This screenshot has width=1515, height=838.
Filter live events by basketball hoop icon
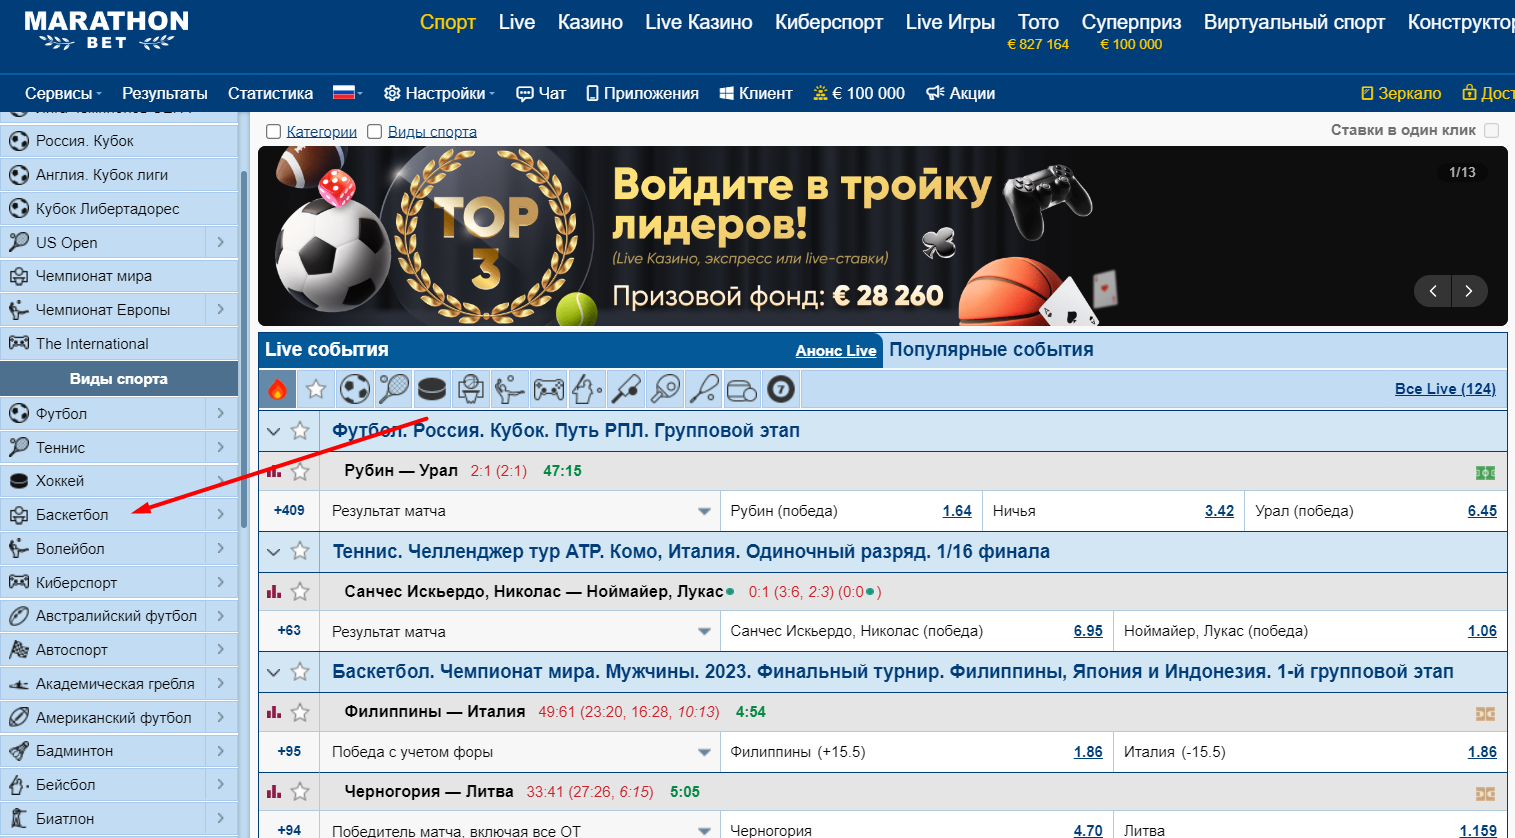tap(470, 389)
